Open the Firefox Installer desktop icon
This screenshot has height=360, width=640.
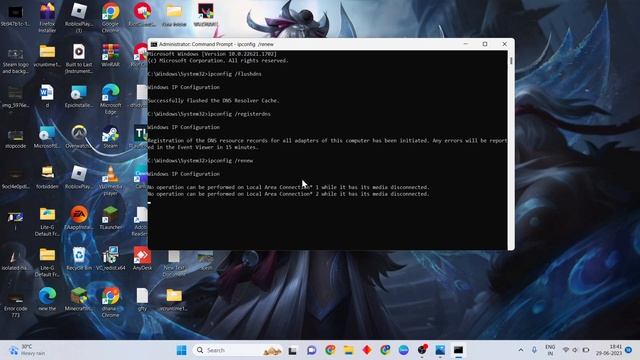tap(47, 18)
